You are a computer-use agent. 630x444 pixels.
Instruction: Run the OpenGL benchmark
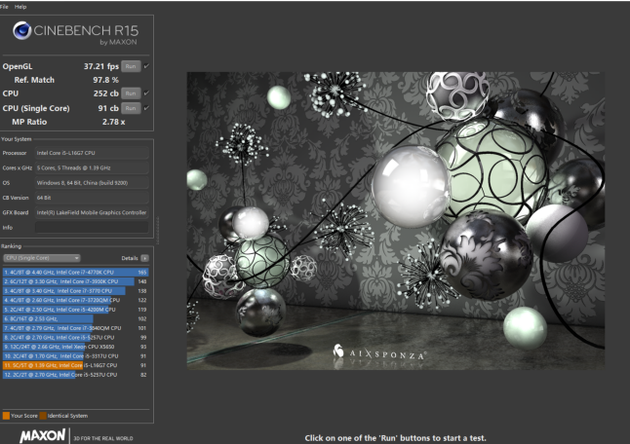pos(130,66)
